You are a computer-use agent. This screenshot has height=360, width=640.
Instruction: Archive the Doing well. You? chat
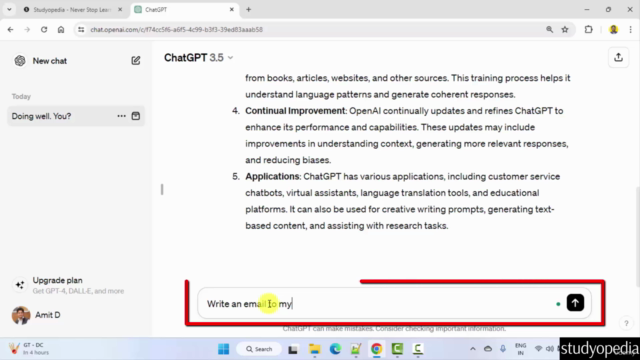pos(136,116)
